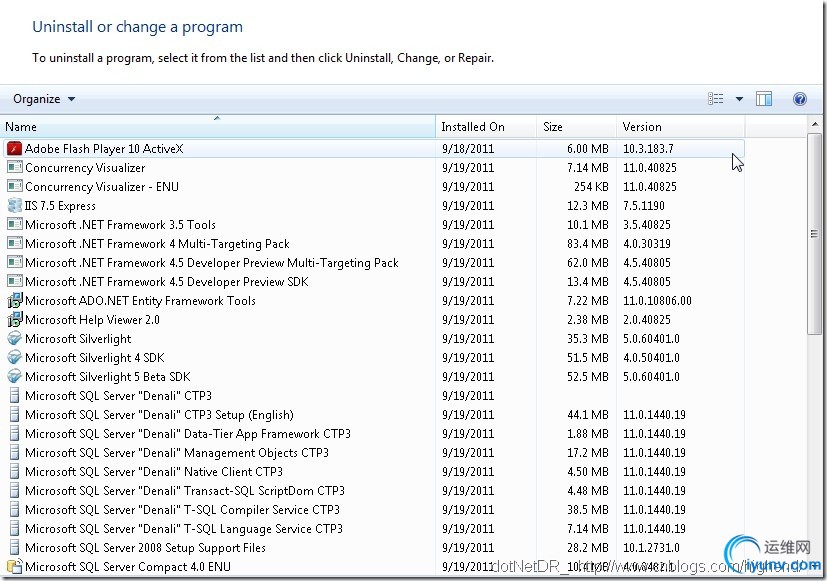Click the vertical scrollbar thumb
This screenshot has height=581, width=827.
pyautogui.click(x=815, y=234)
